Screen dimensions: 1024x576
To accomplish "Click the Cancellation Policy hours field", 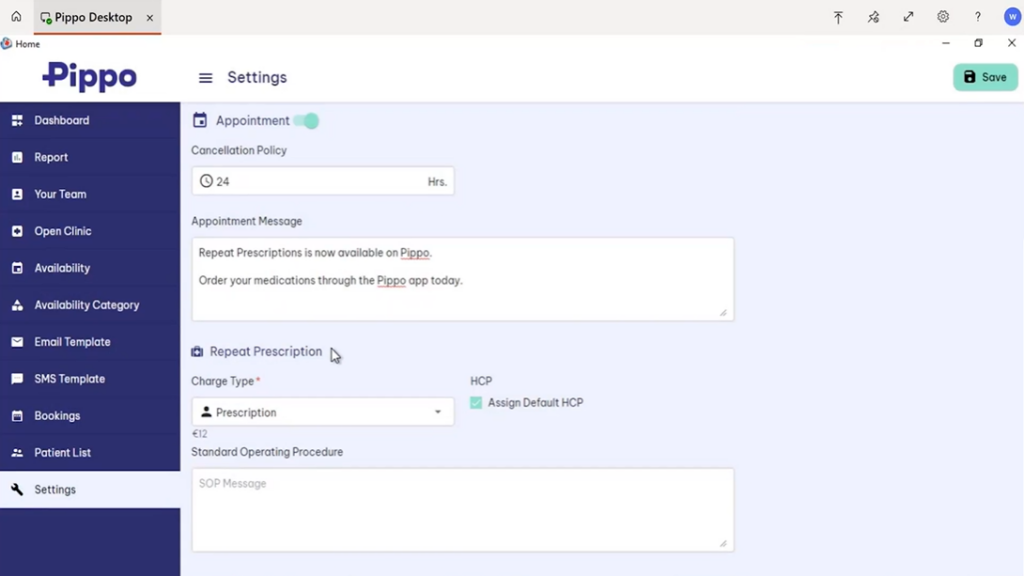I will (320, 182).
